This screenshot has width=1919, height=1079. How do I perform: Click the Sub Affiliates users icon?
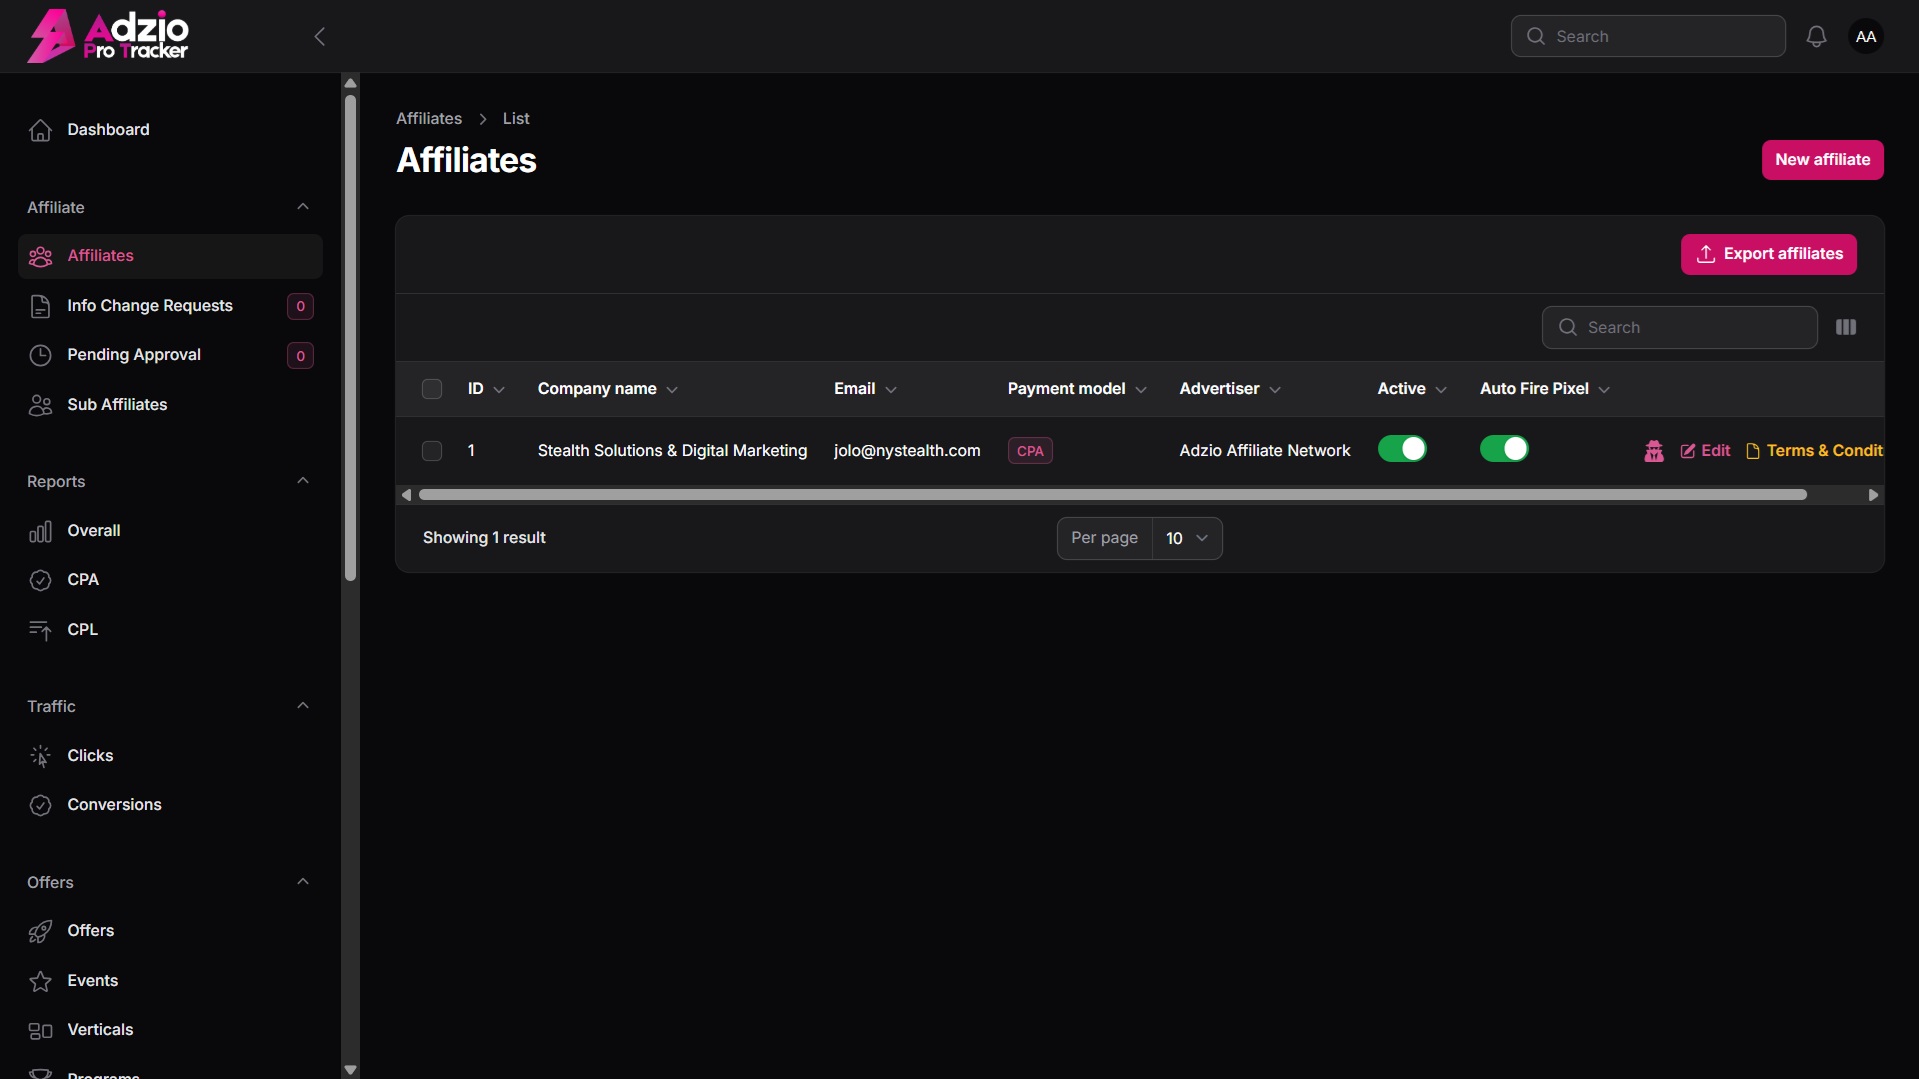(40, 405)
